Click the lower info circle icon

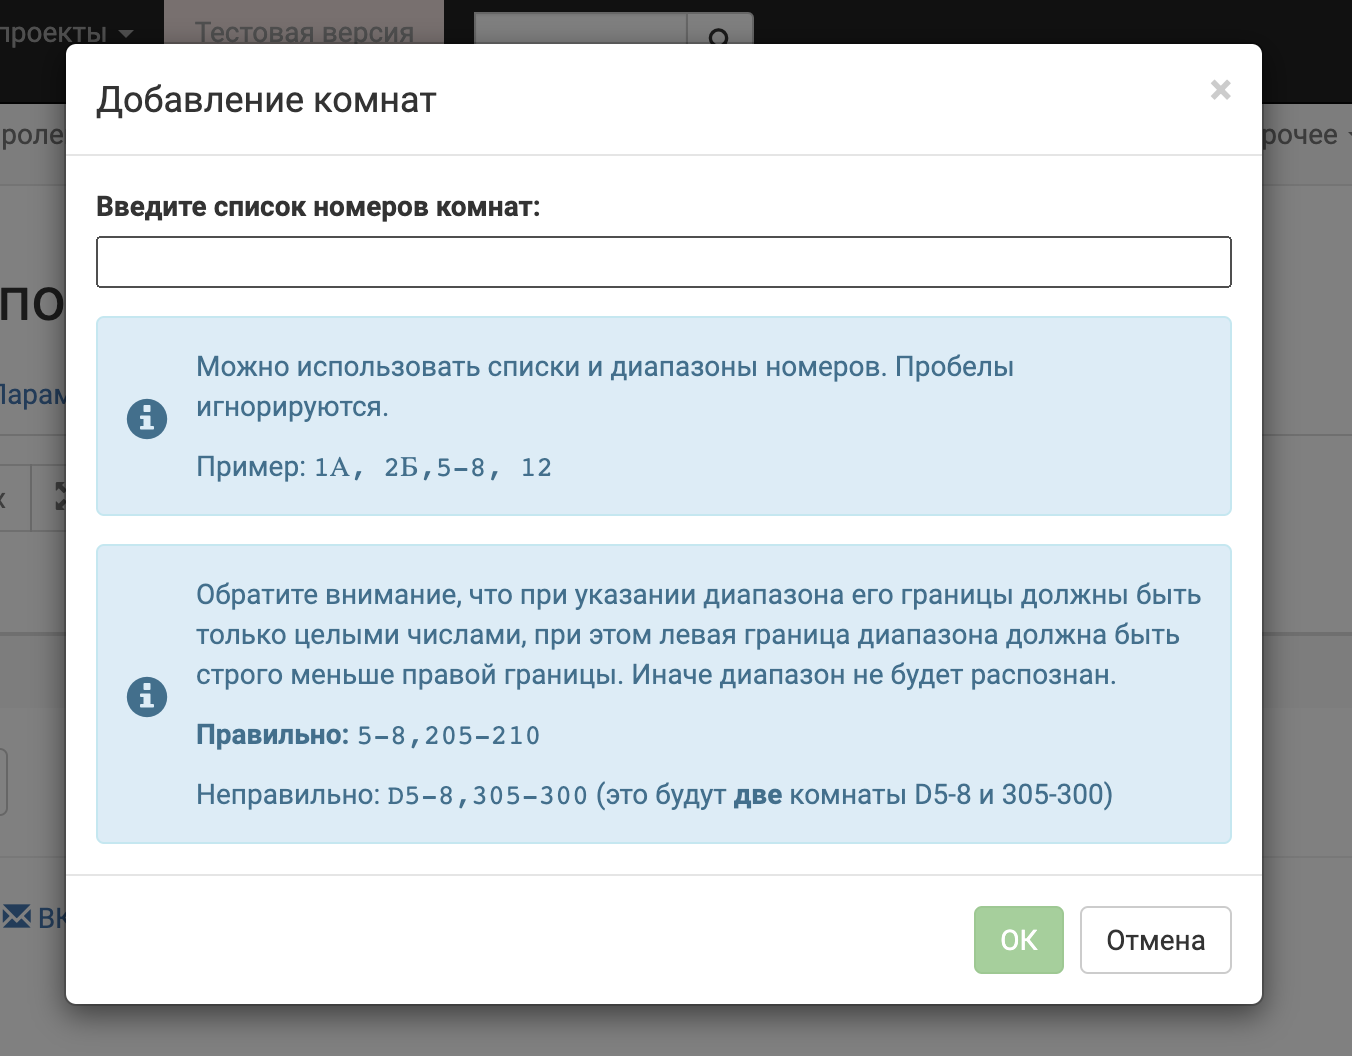coord(147,696)
